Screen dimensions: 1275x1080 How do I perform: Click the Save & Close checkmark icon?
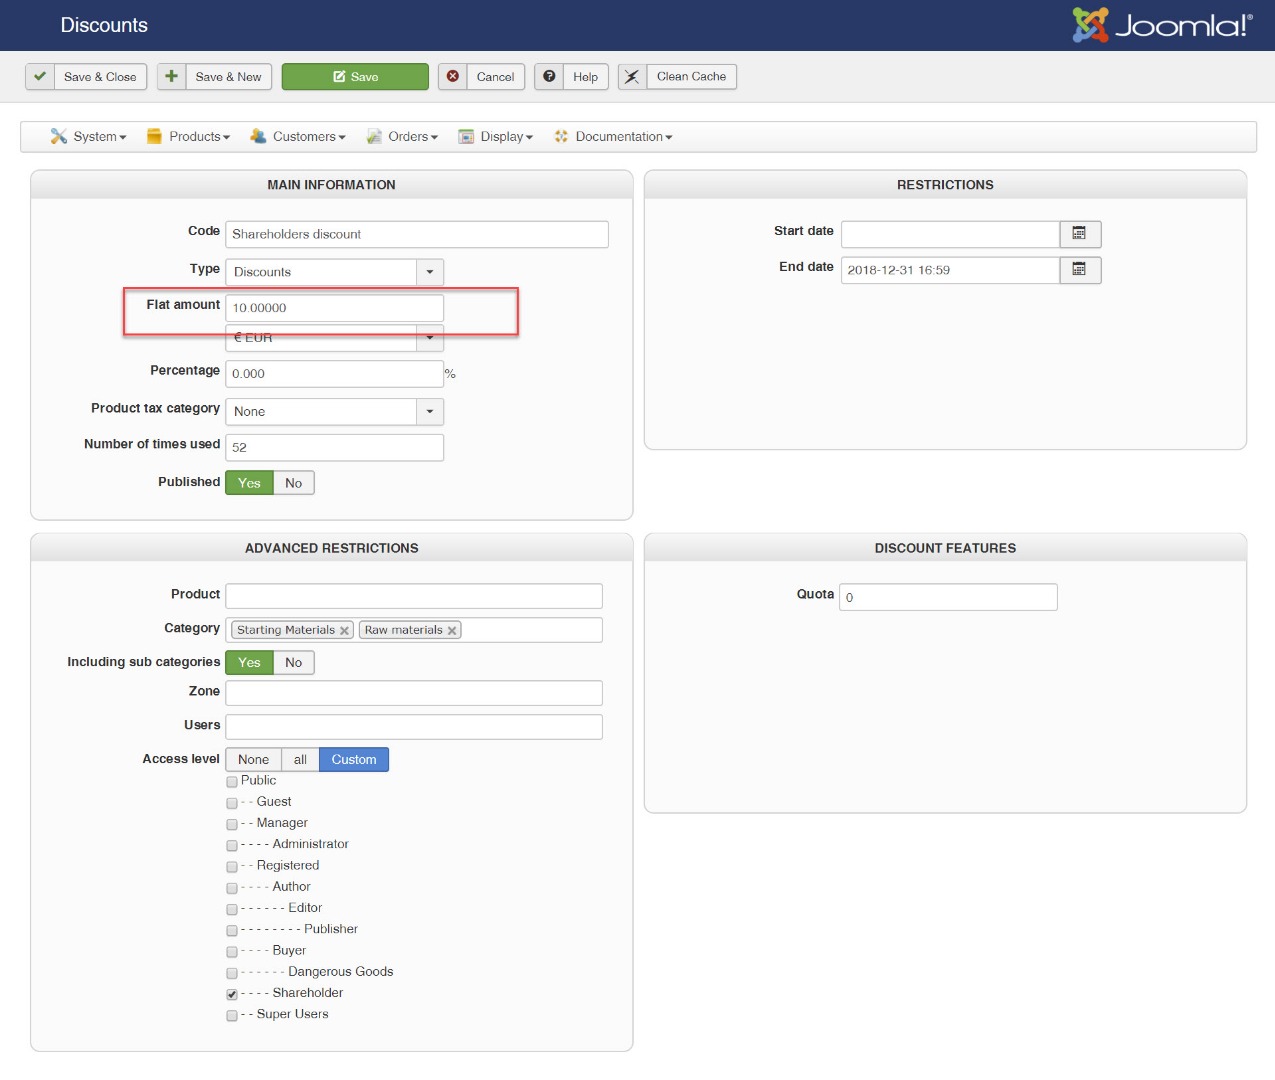(x=40, y=77)
